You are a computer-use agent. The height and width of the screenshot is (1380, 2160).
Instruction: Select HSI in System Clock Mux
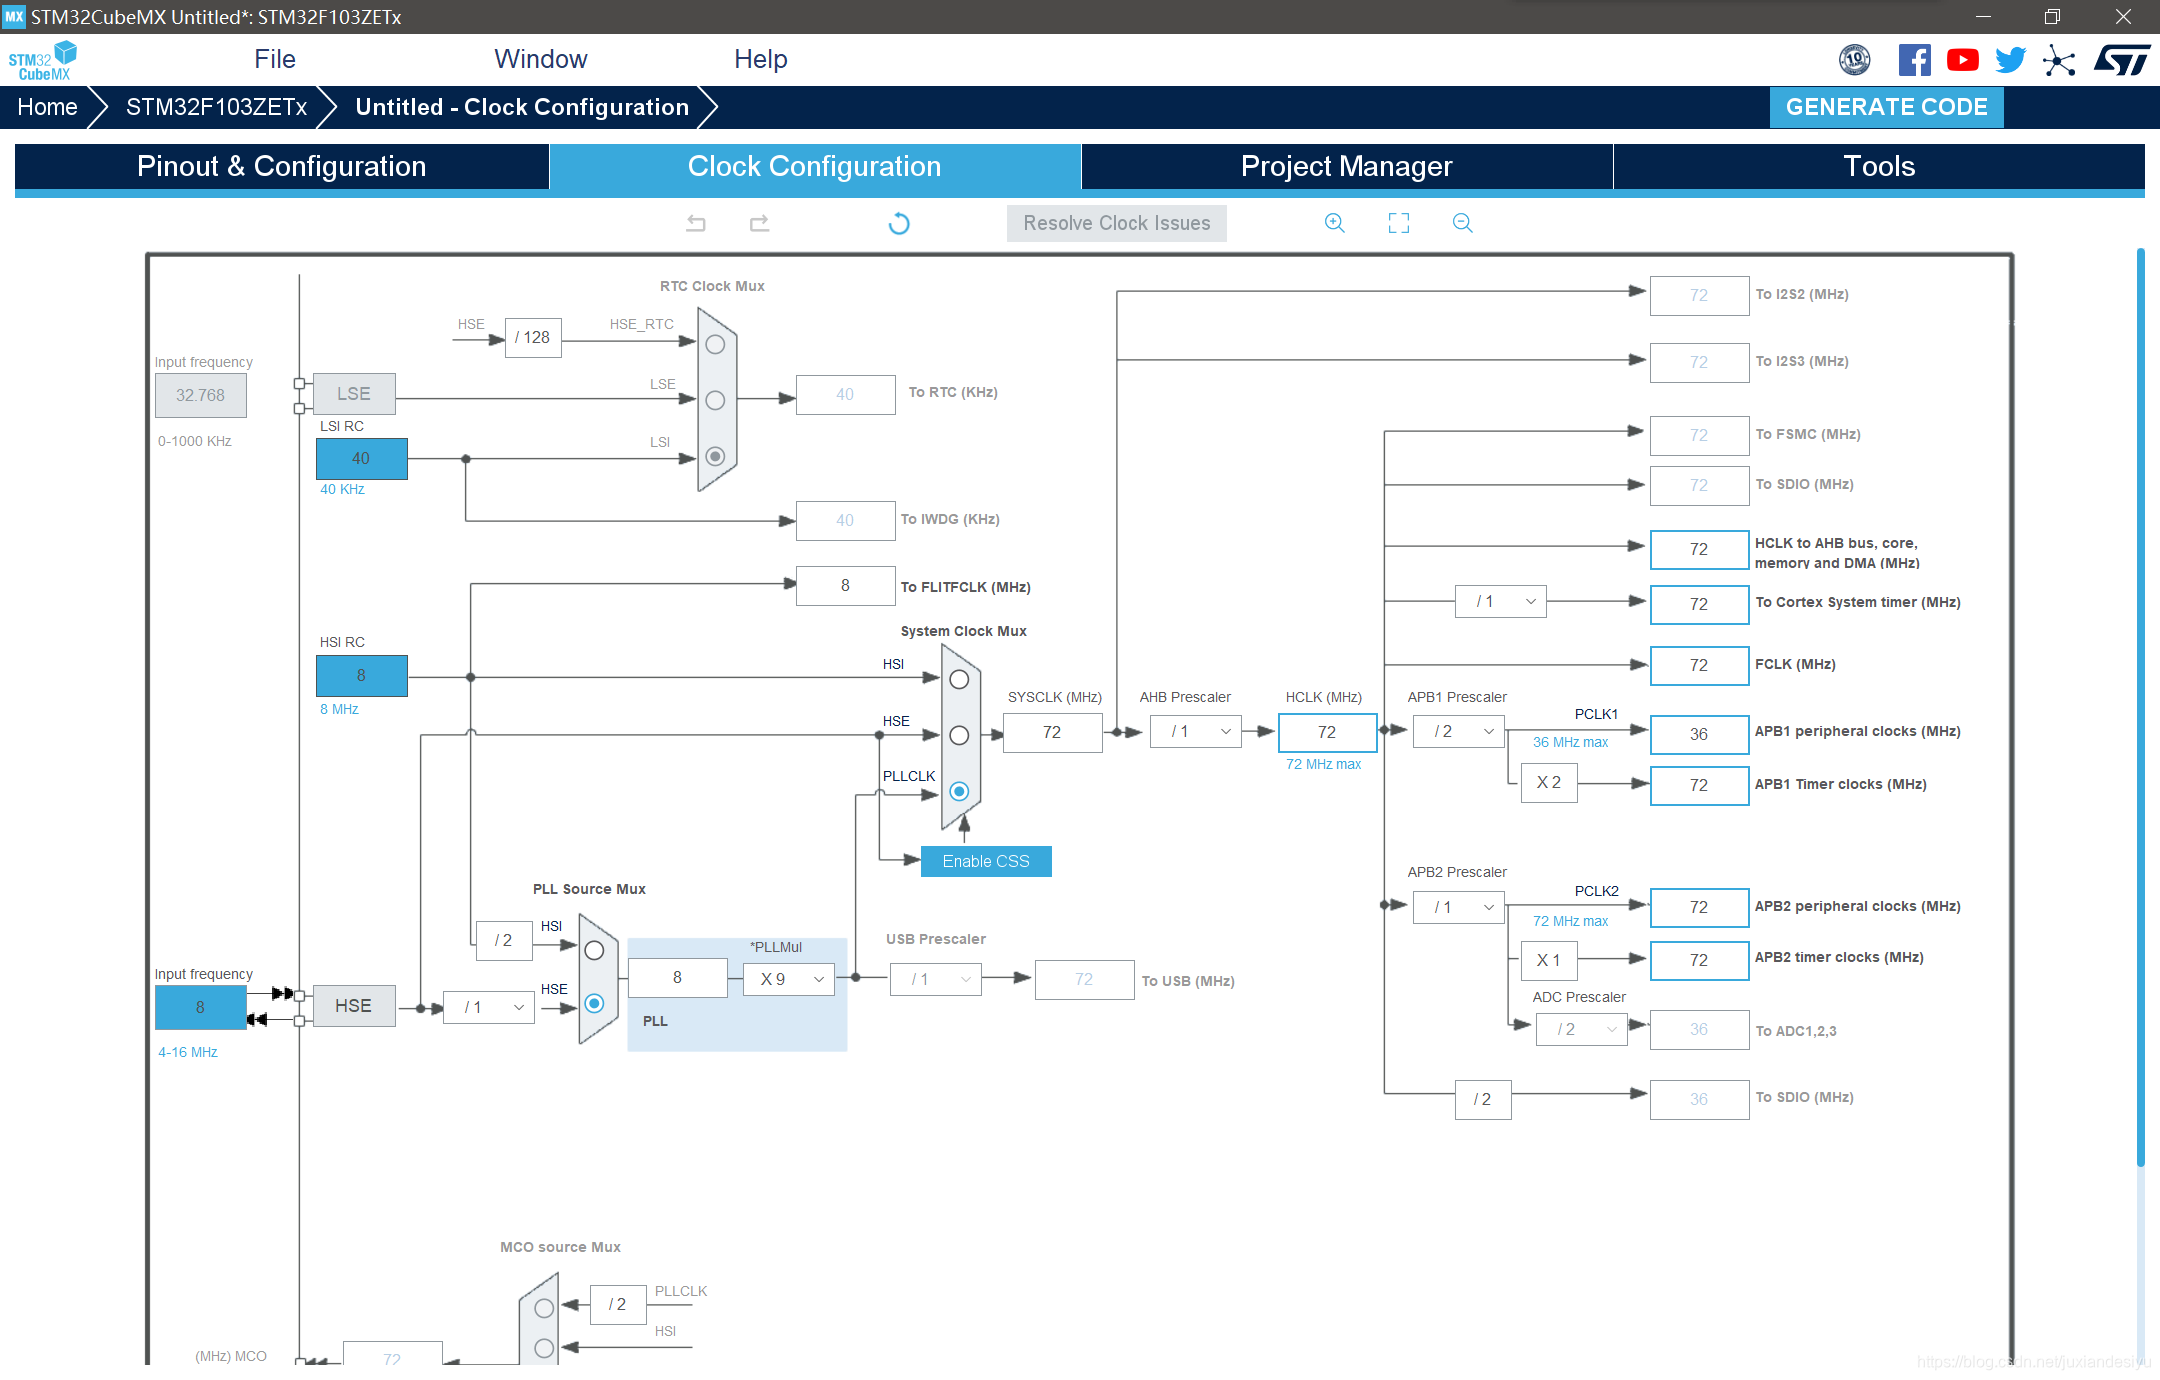959,680
